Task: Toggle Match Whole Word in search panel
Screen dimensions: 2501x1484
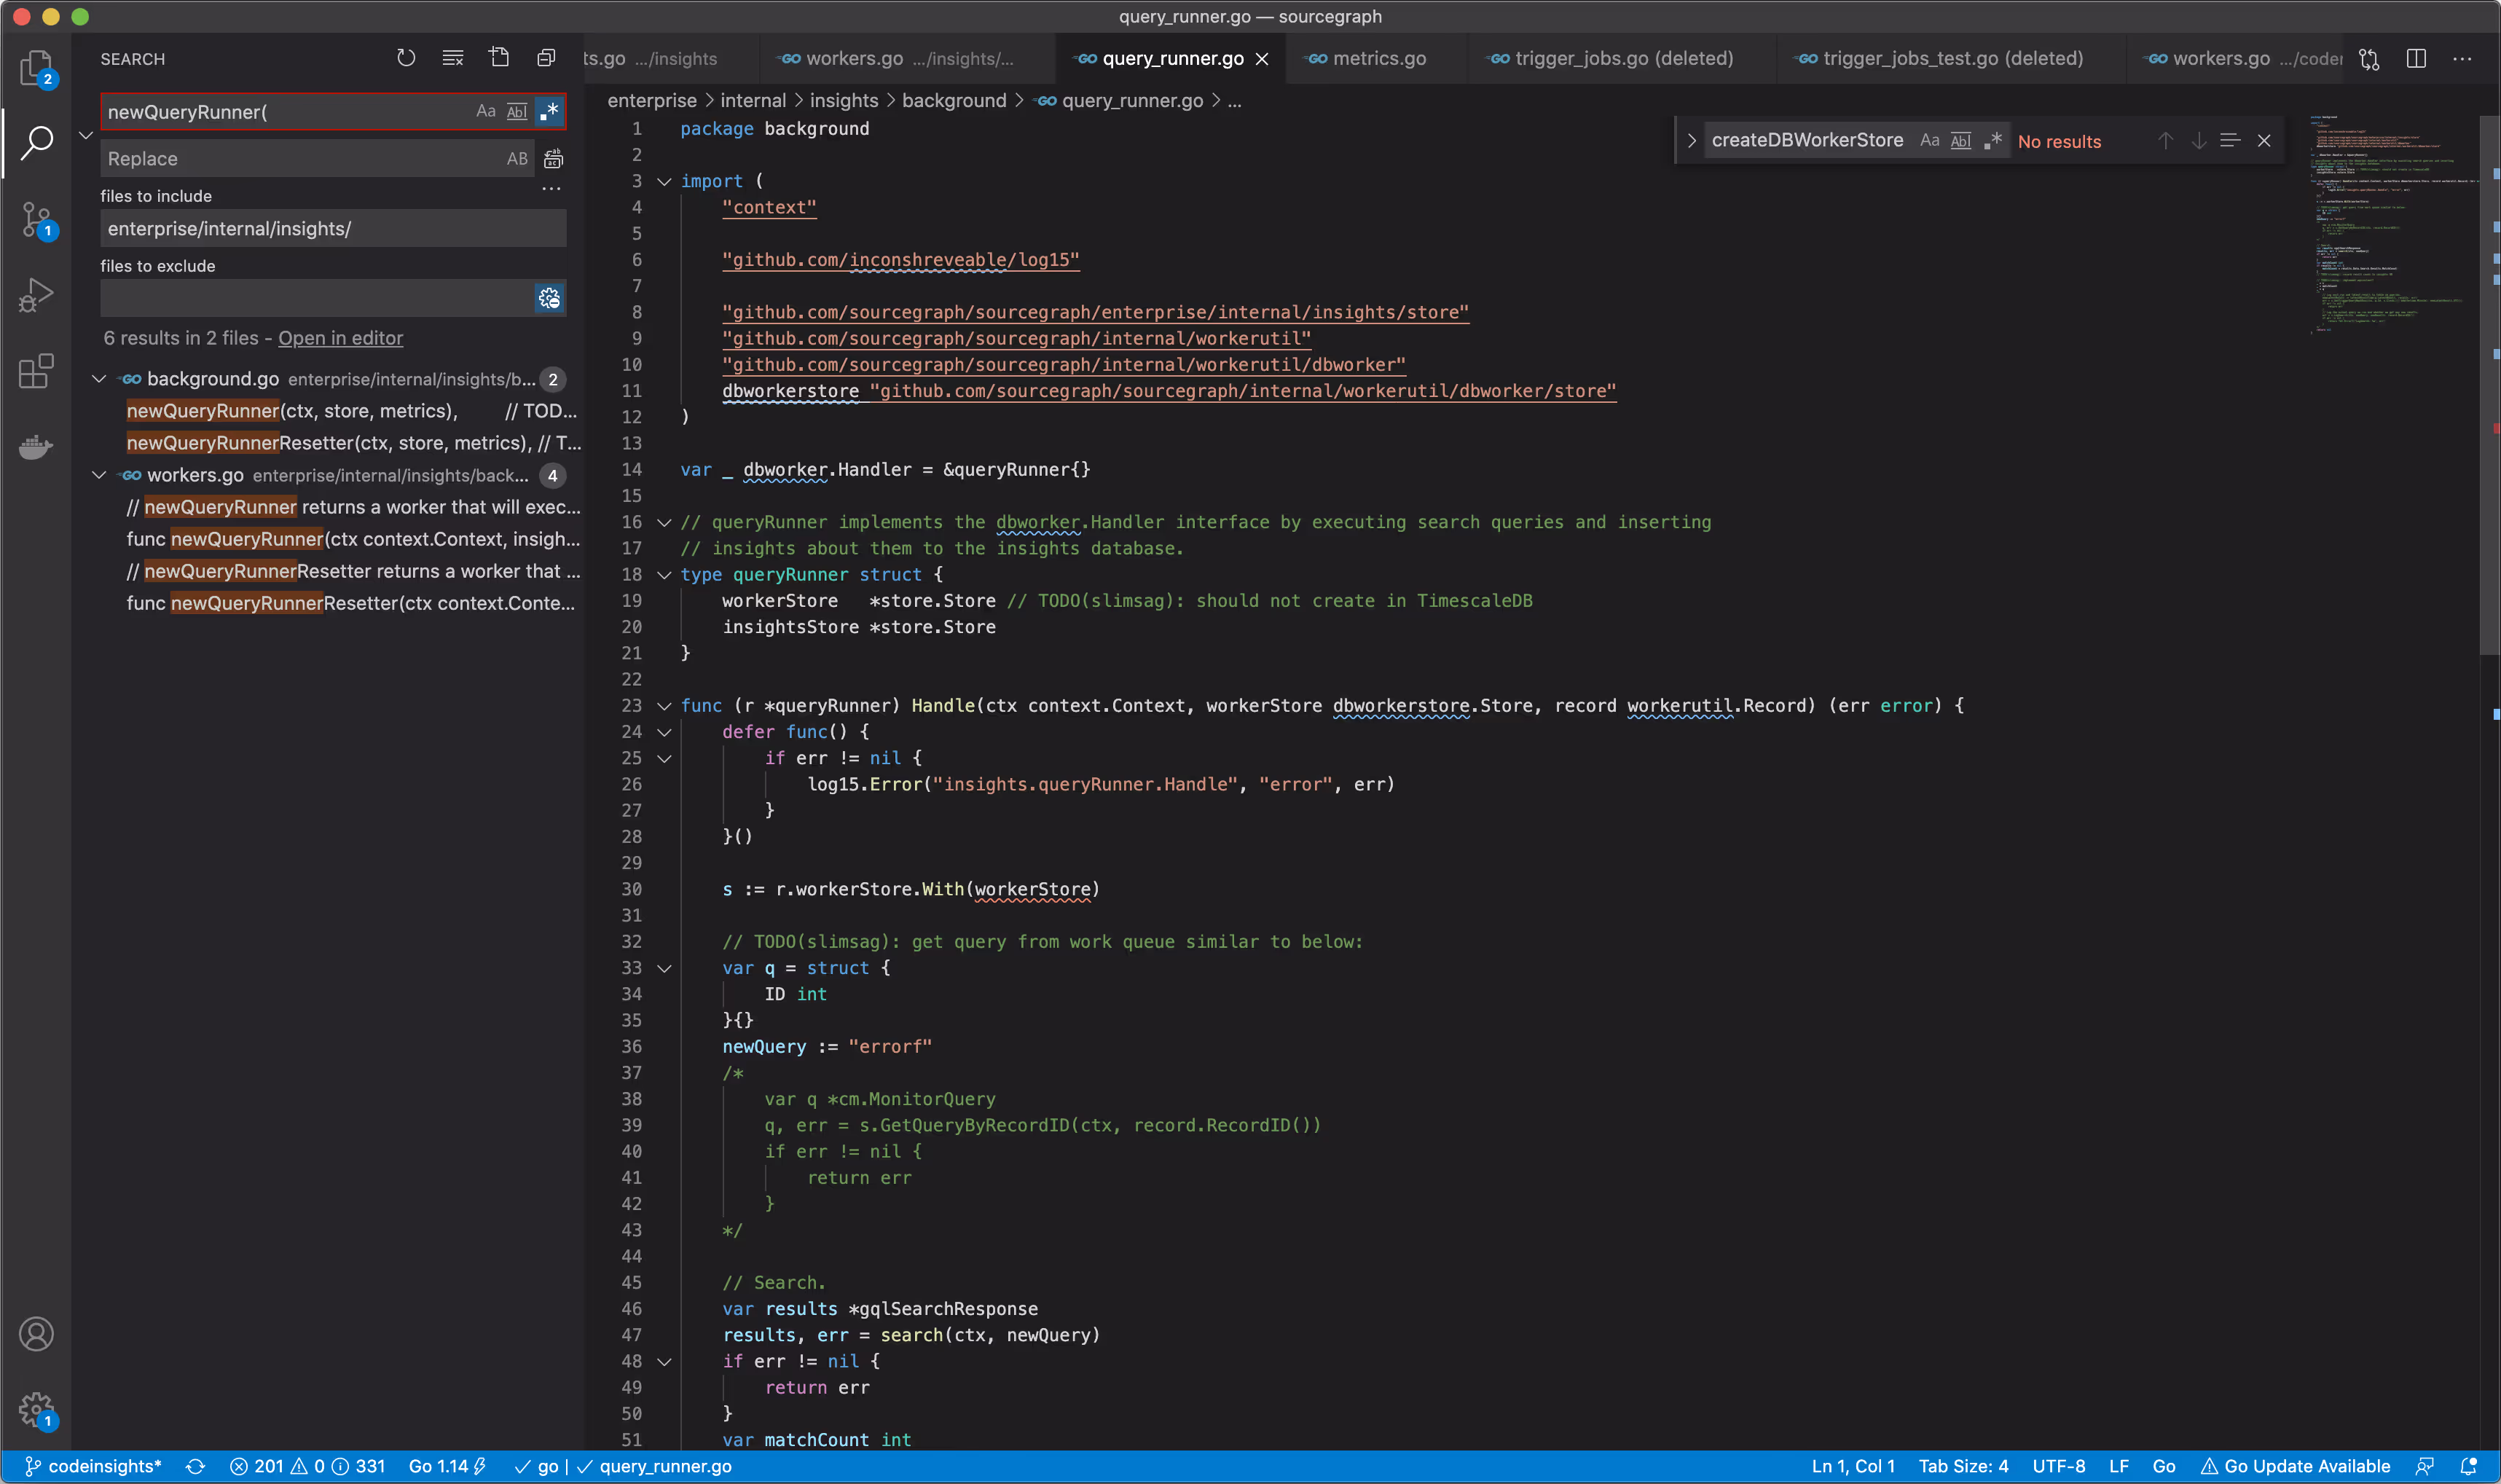Action: pos(517,111)
